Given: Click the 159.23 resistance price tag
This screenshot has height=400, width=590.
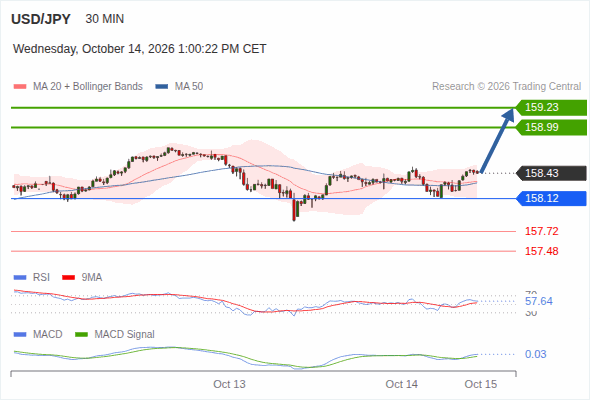Looking at the screenshot, I should coord(551,108).
